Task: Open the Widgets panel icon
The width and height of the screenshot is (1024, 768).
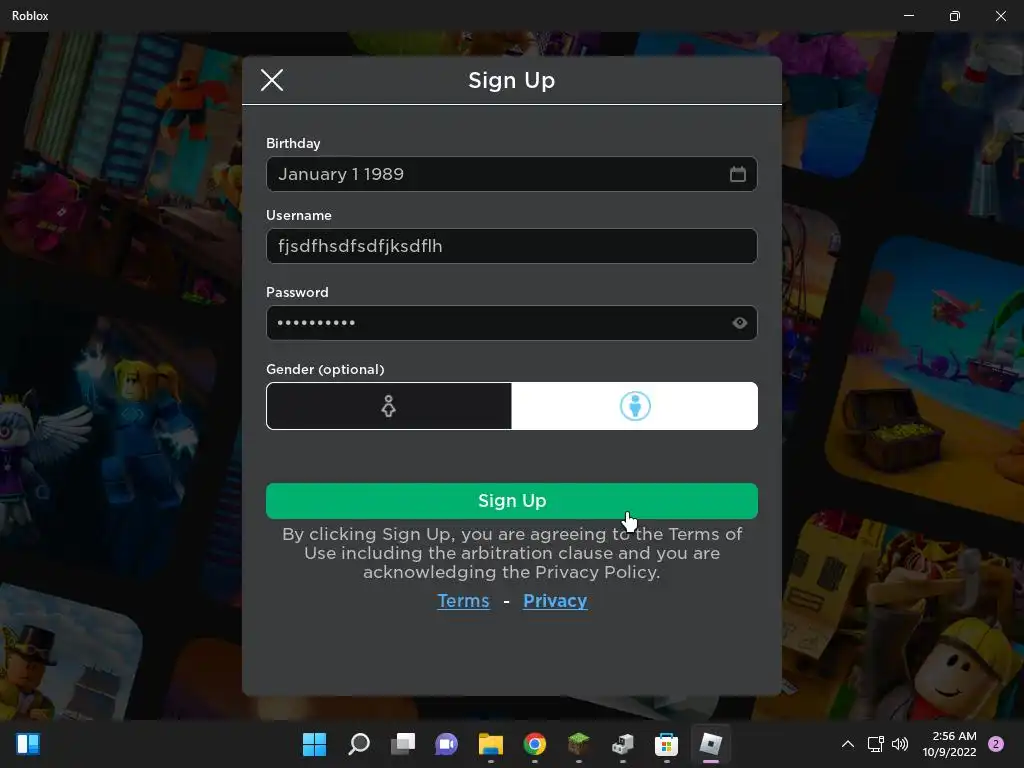Action: tap(28, 744)
